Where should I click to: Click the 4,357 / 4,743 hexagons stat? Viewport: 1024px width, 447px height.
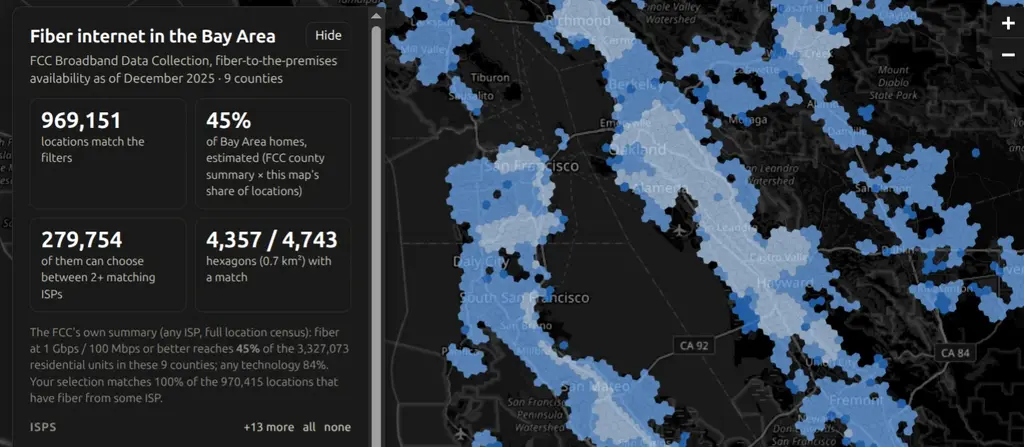pos(273,265)
